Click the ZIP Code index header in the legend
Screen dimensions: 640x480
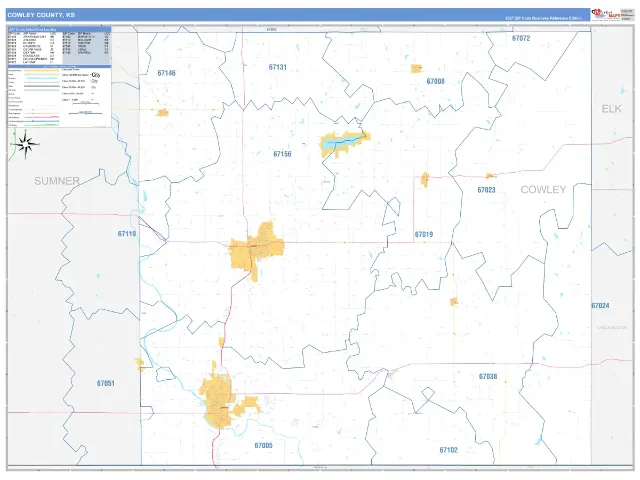[59, 30]
